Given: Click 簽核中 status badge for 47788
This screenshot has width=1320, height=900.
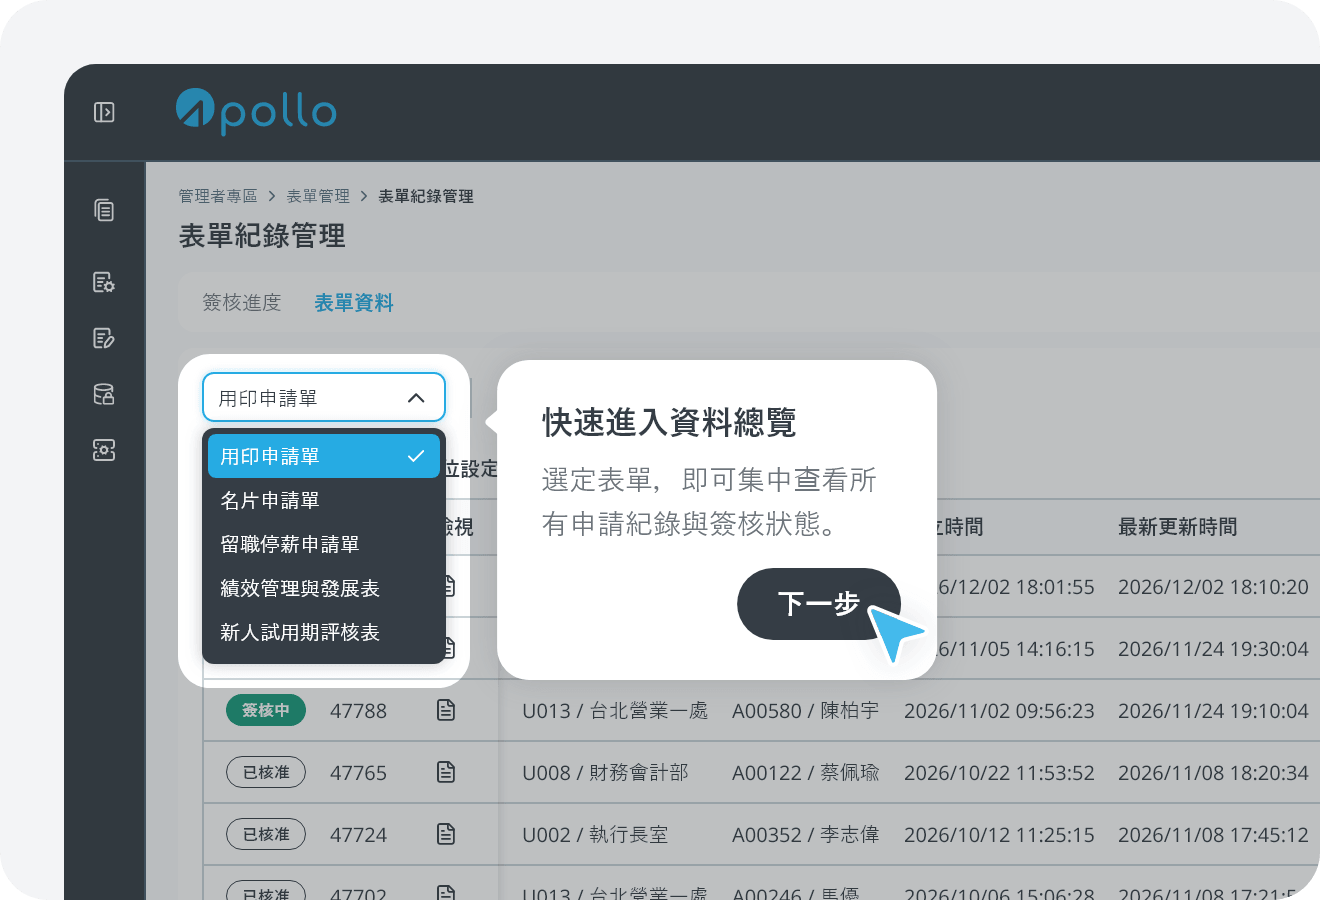Looking at the screenshot, I should coord(266,710).
